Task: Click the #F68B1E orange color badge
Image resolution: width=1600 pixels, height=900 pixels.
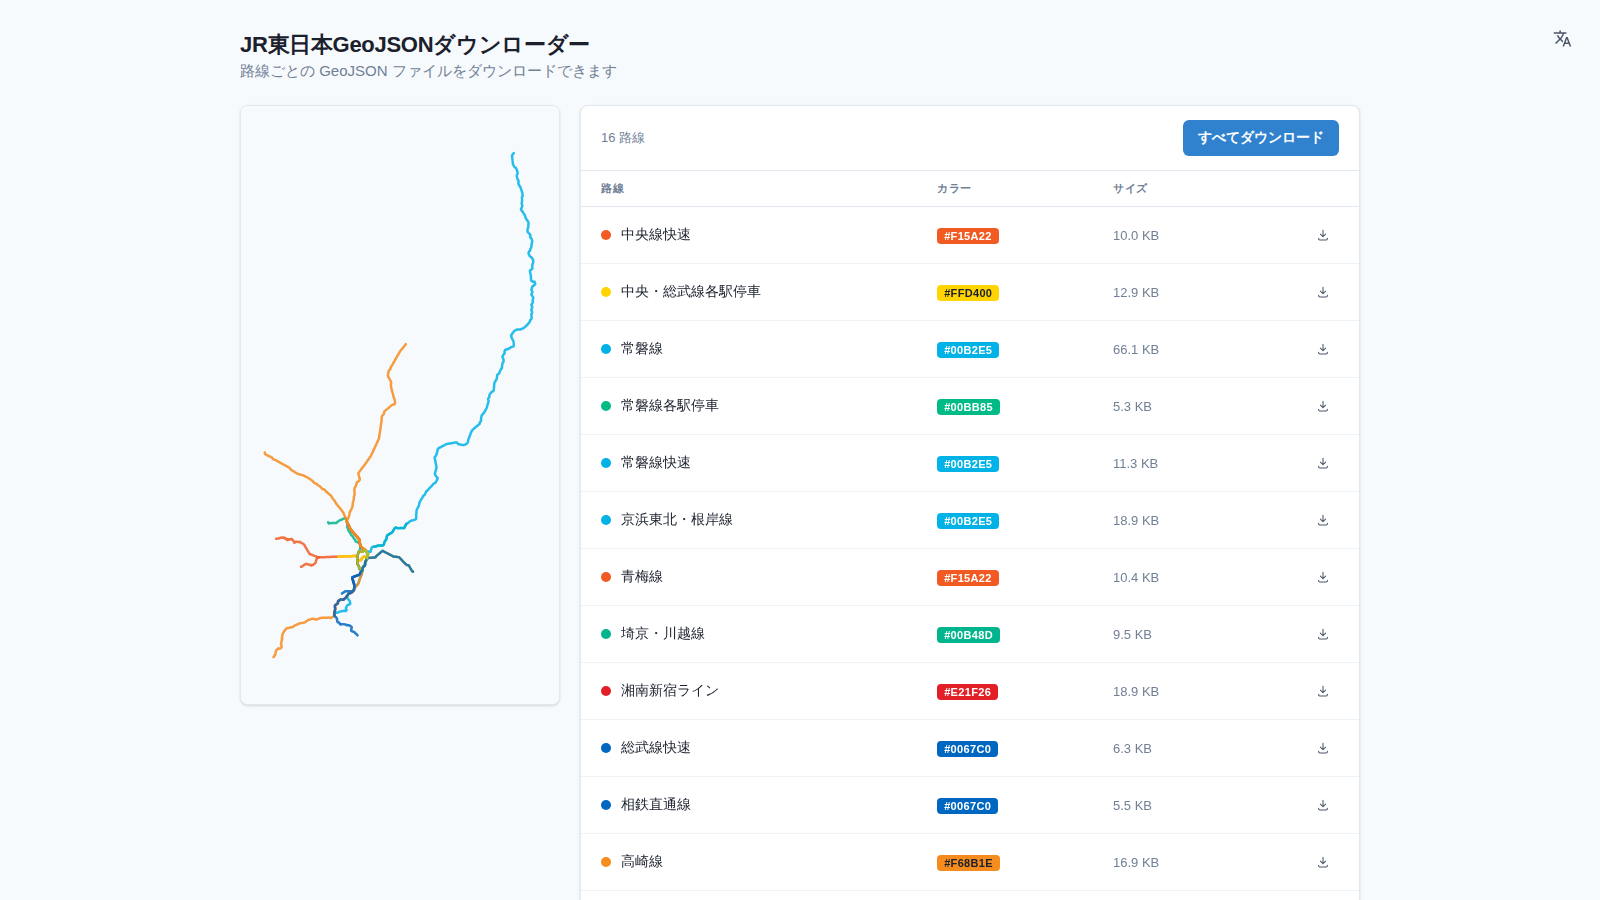Action: point(968,863)
